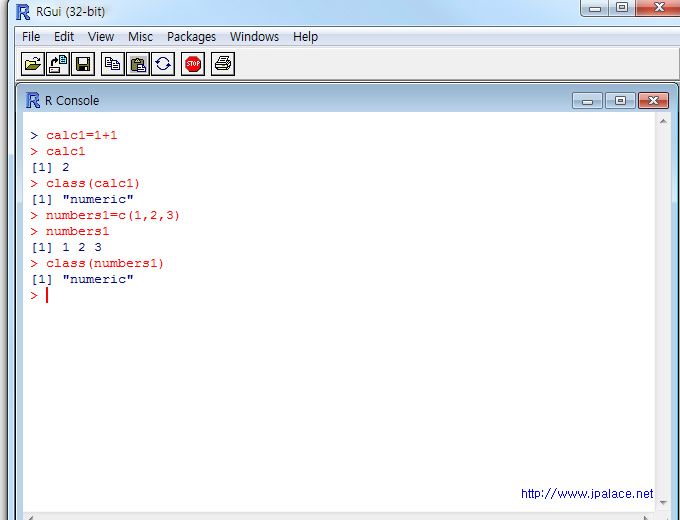Viewport: 680px width, 520px height.
Task: Open the Windows menu
Action: coord(254,37)
